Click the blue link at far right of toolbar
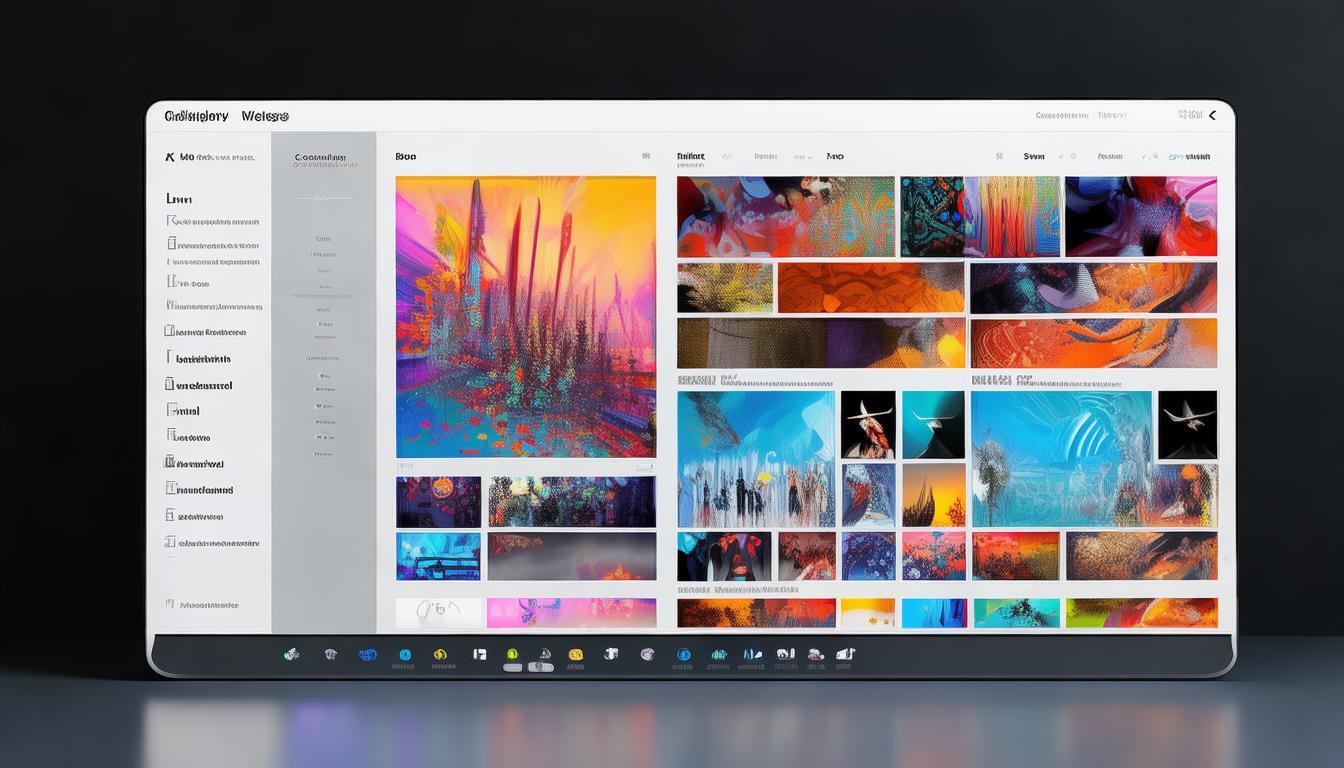The height and width of the screenshot is (768, 1344). point(1192,157)
